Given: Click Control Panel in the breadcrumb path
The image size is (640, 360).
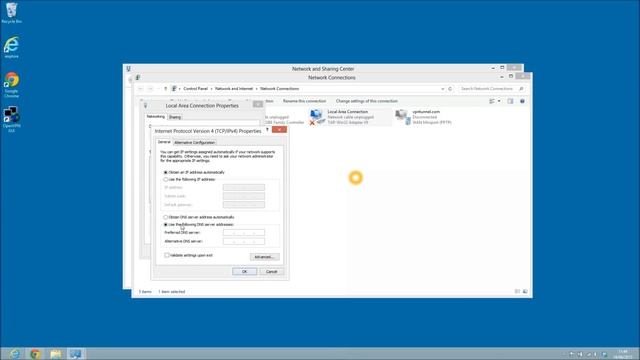Looking at the screenshot, I should 196,89.
